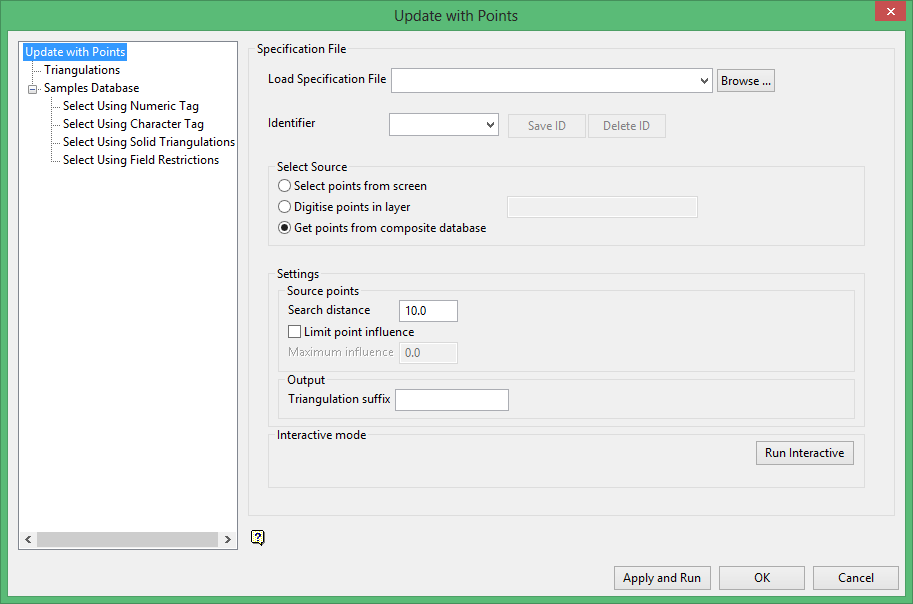Viewport: 913px width, 604px height.
Task: Click the Triangulation suffix text box
Action: pos(452,400)
